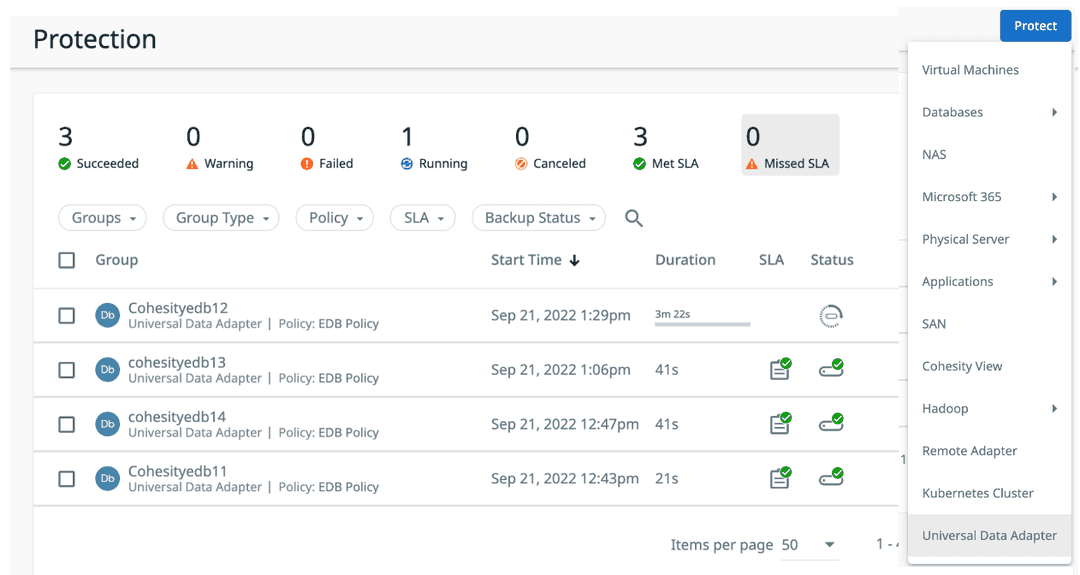Viewport: 1080px width, 575px height.
Task: Select the Cohesityedb11 row checkbox
Action: point(67,479)
